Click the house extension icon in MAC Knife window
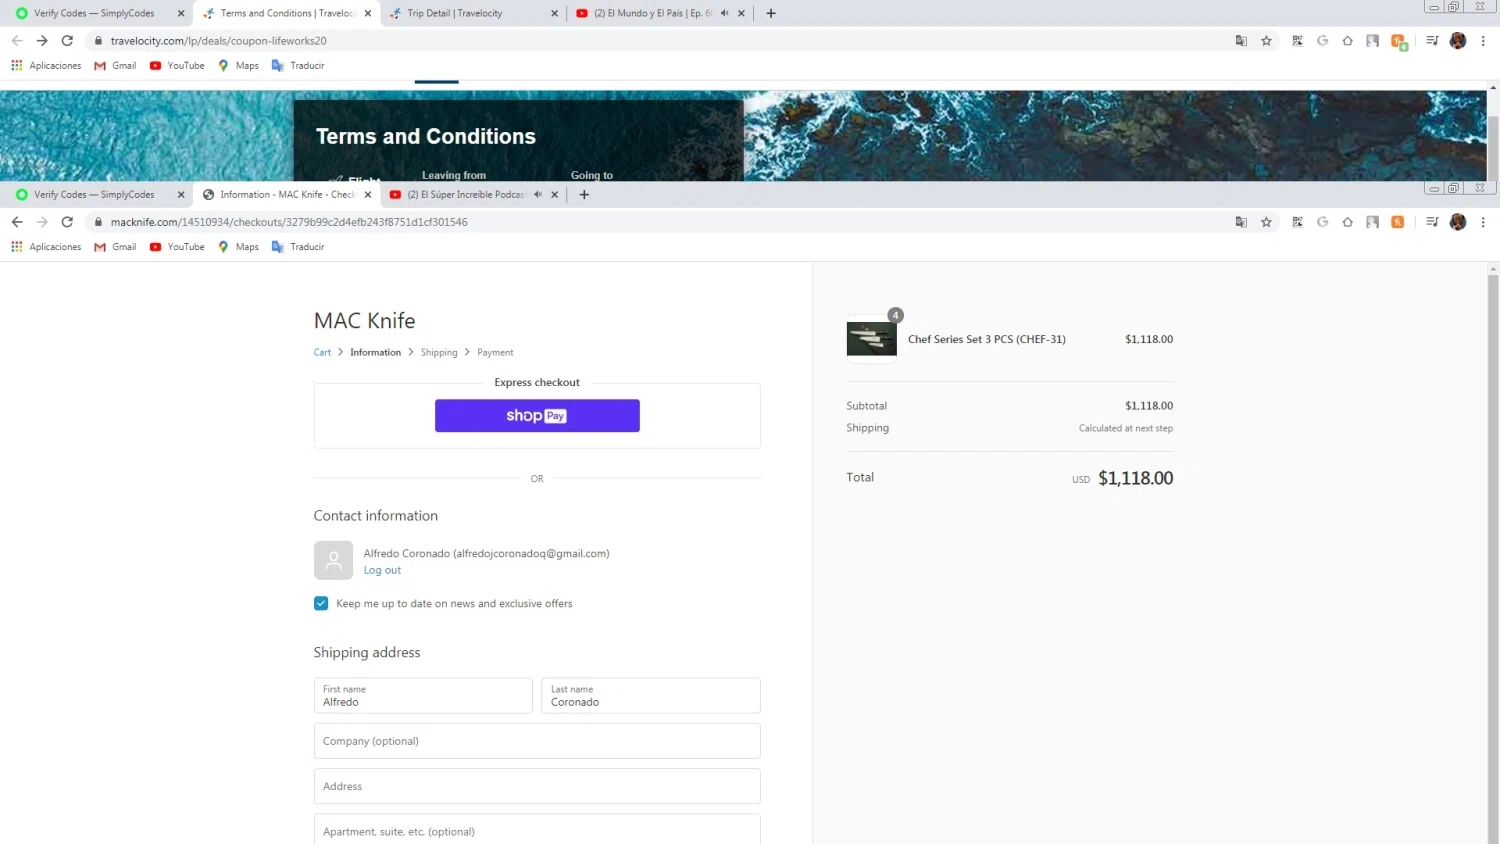1500x844 pixels. [1347, 222]
